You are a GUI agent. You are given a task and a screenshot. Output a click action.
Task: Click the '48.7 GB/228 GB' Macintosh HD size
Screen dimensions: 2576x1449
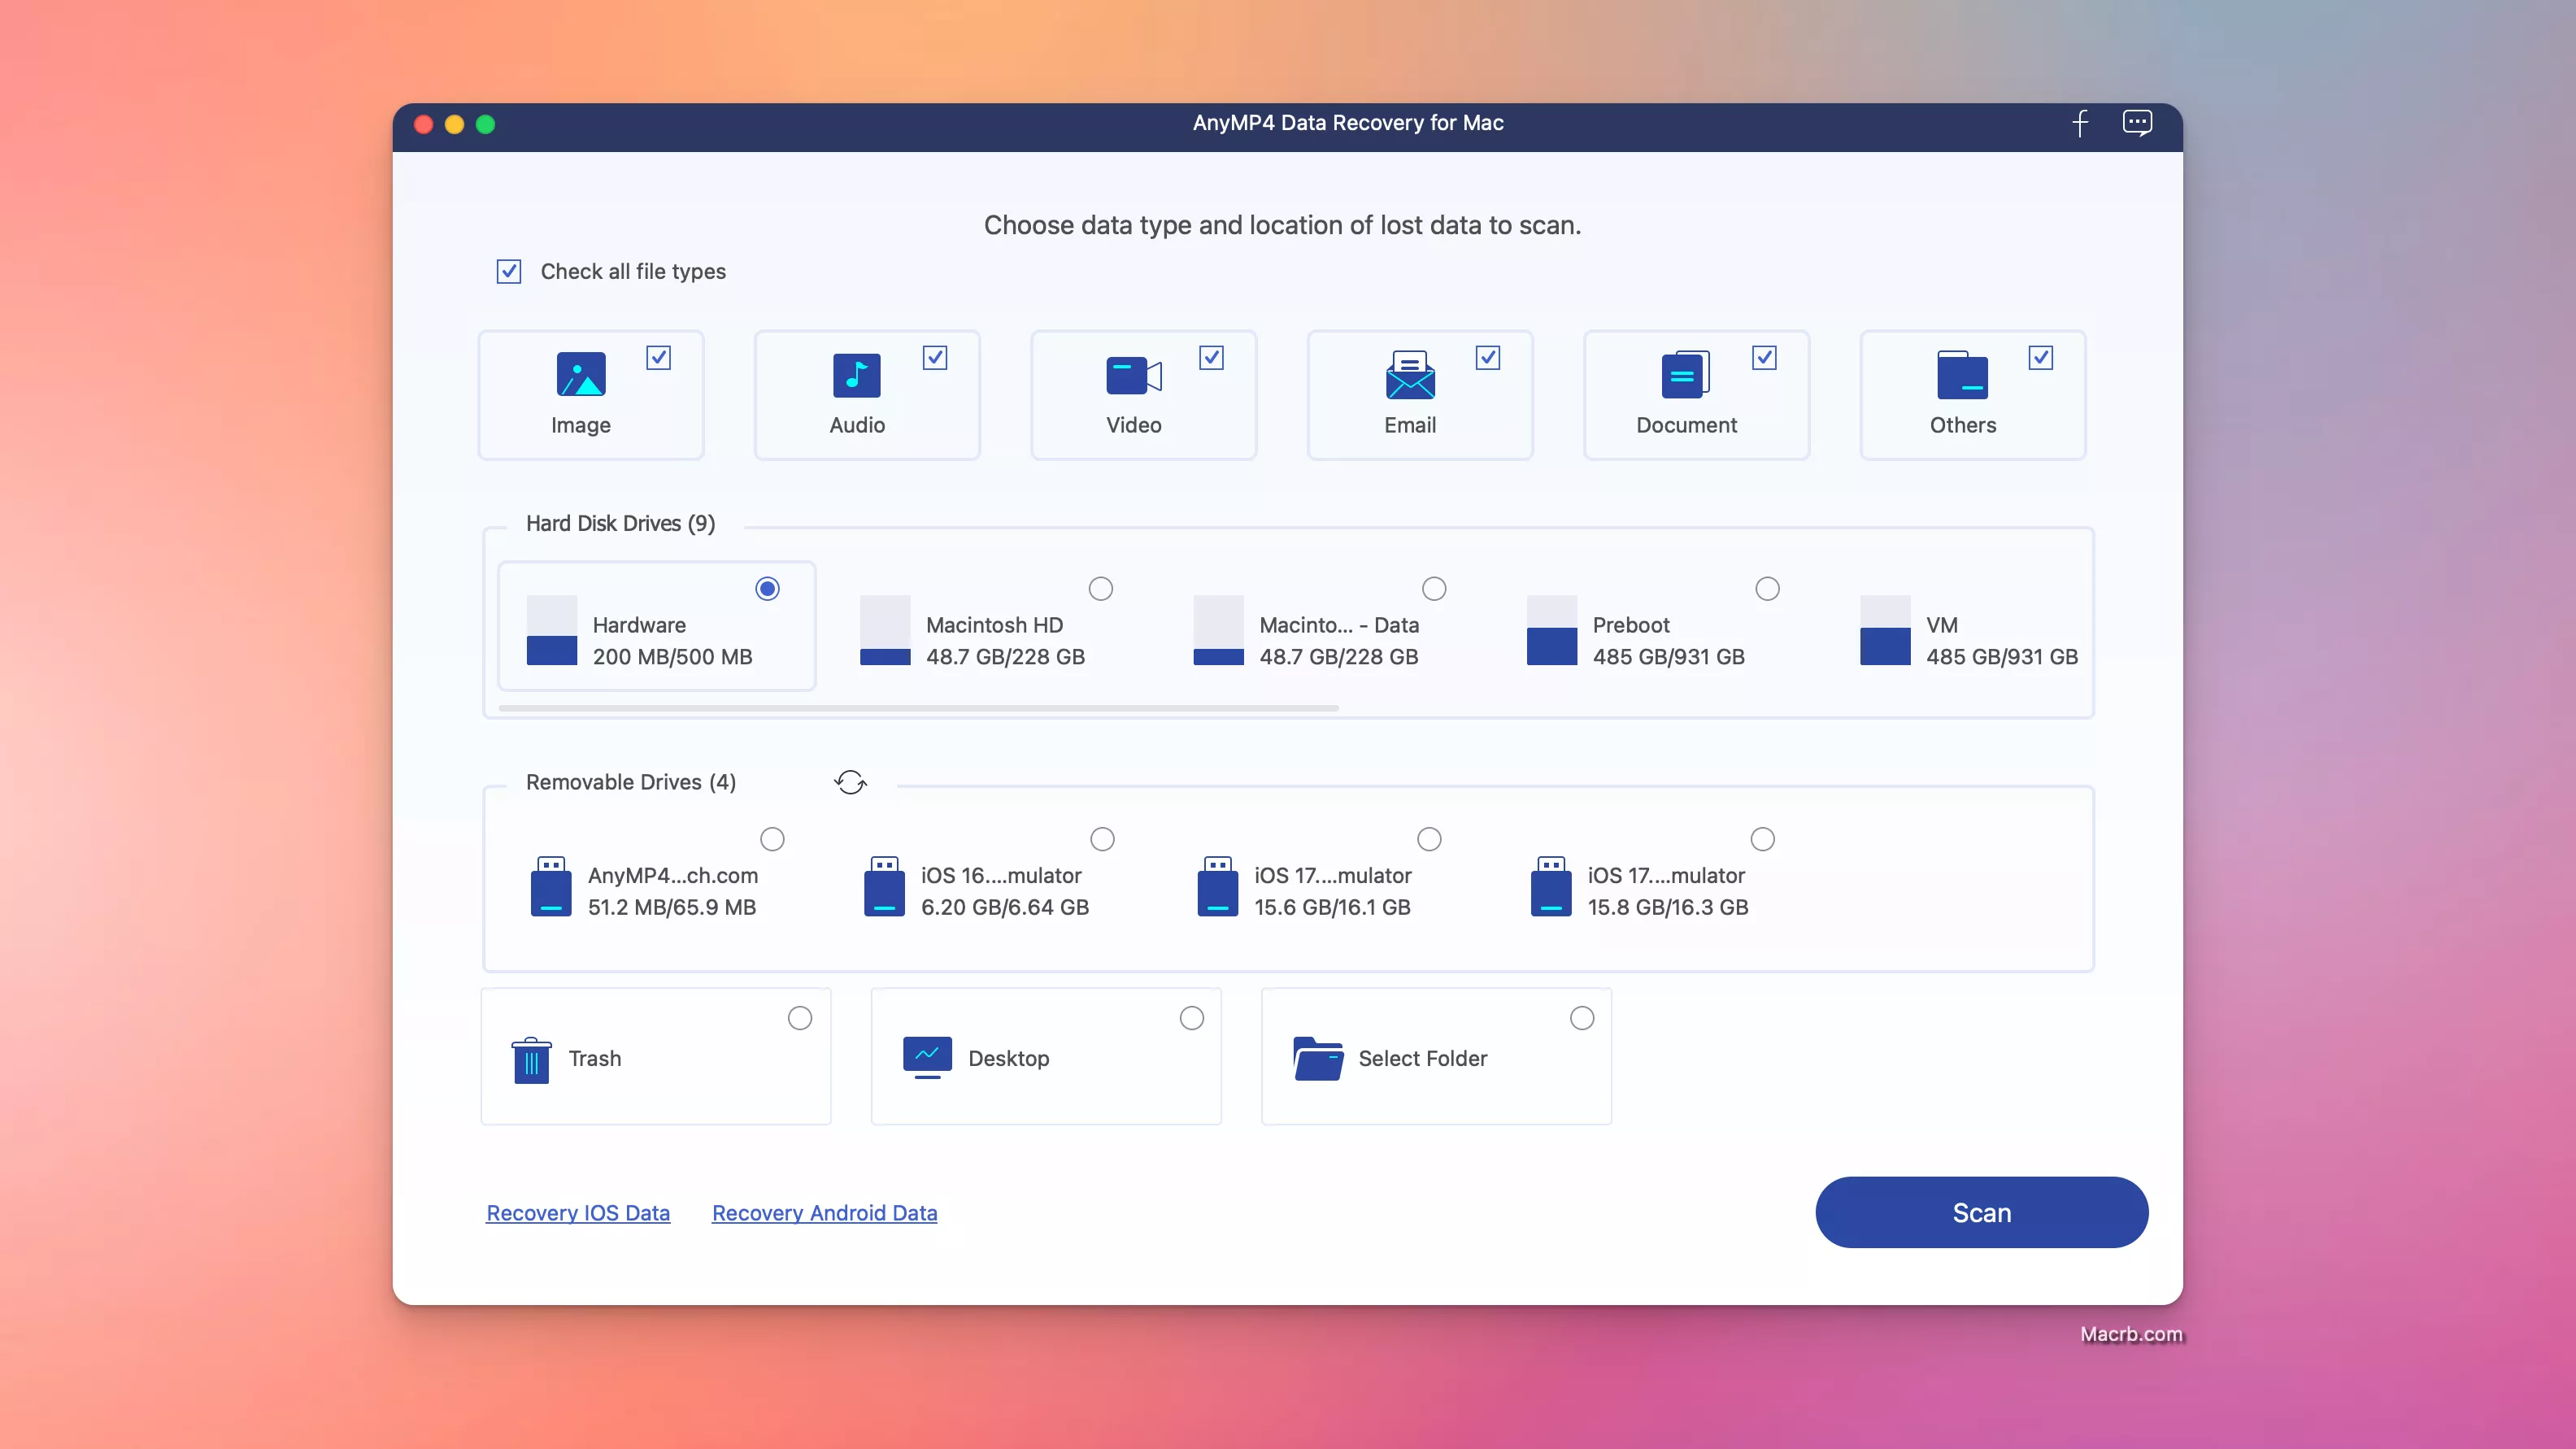pyautogui.click(x=1005, y=657)
